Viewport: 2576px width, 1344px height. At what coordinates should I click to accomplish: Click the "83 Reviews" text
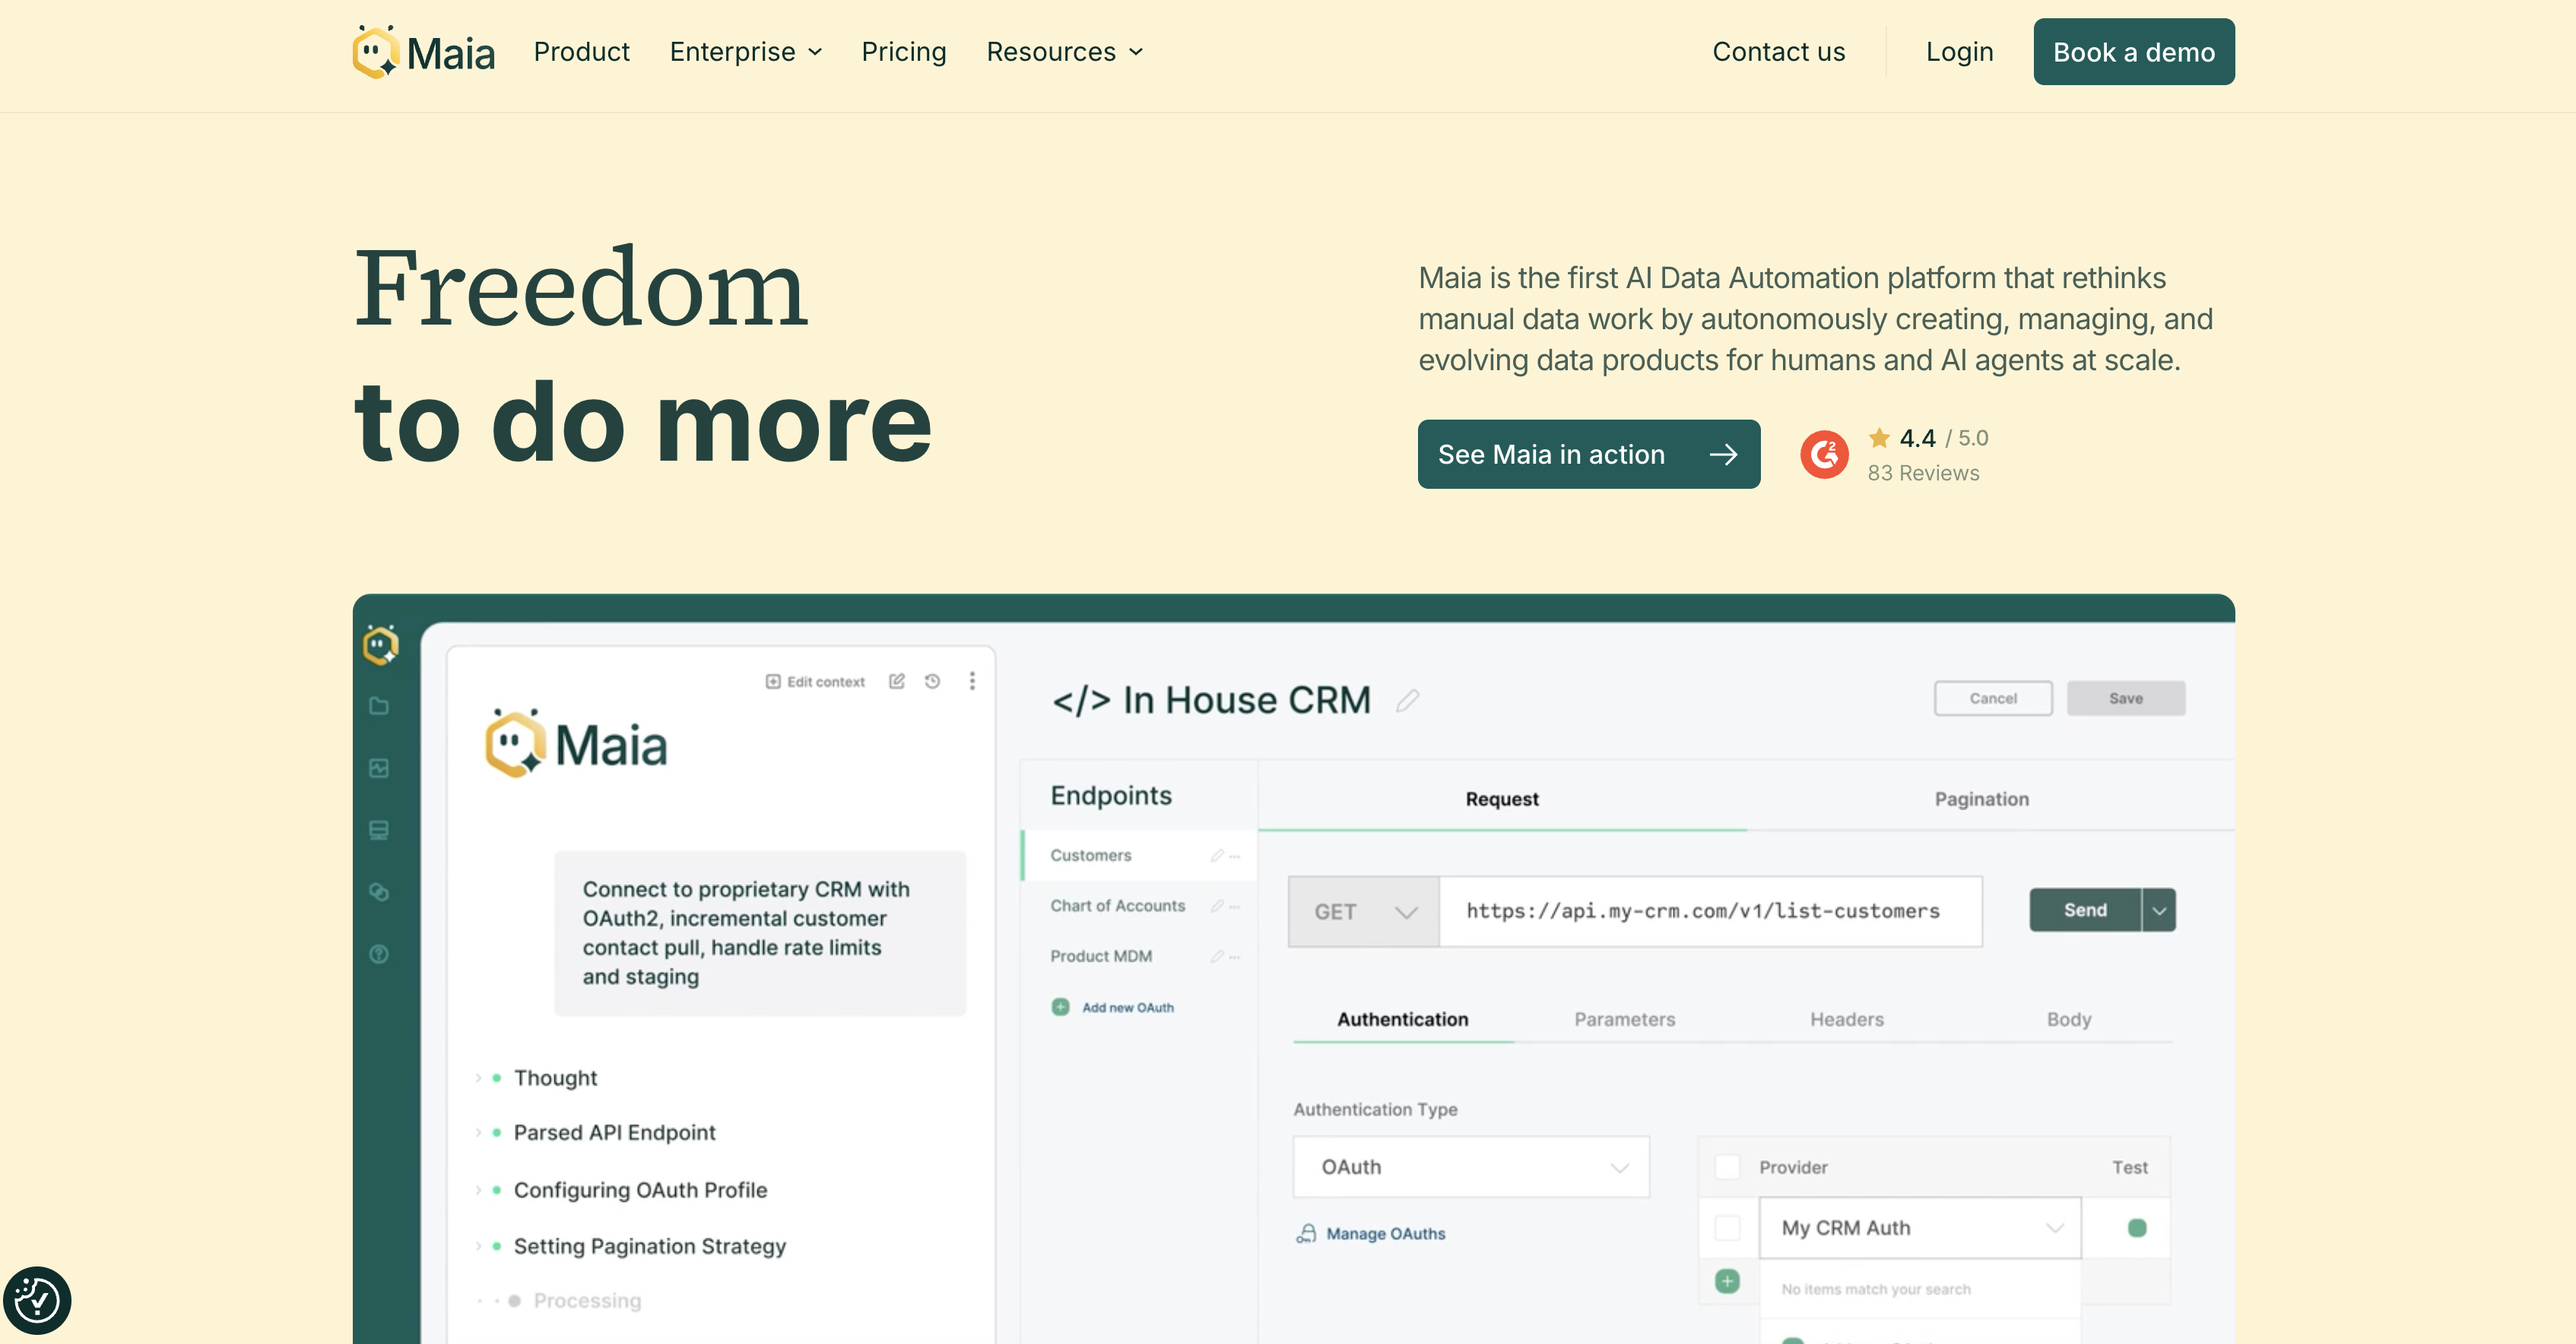(1923, 473)
